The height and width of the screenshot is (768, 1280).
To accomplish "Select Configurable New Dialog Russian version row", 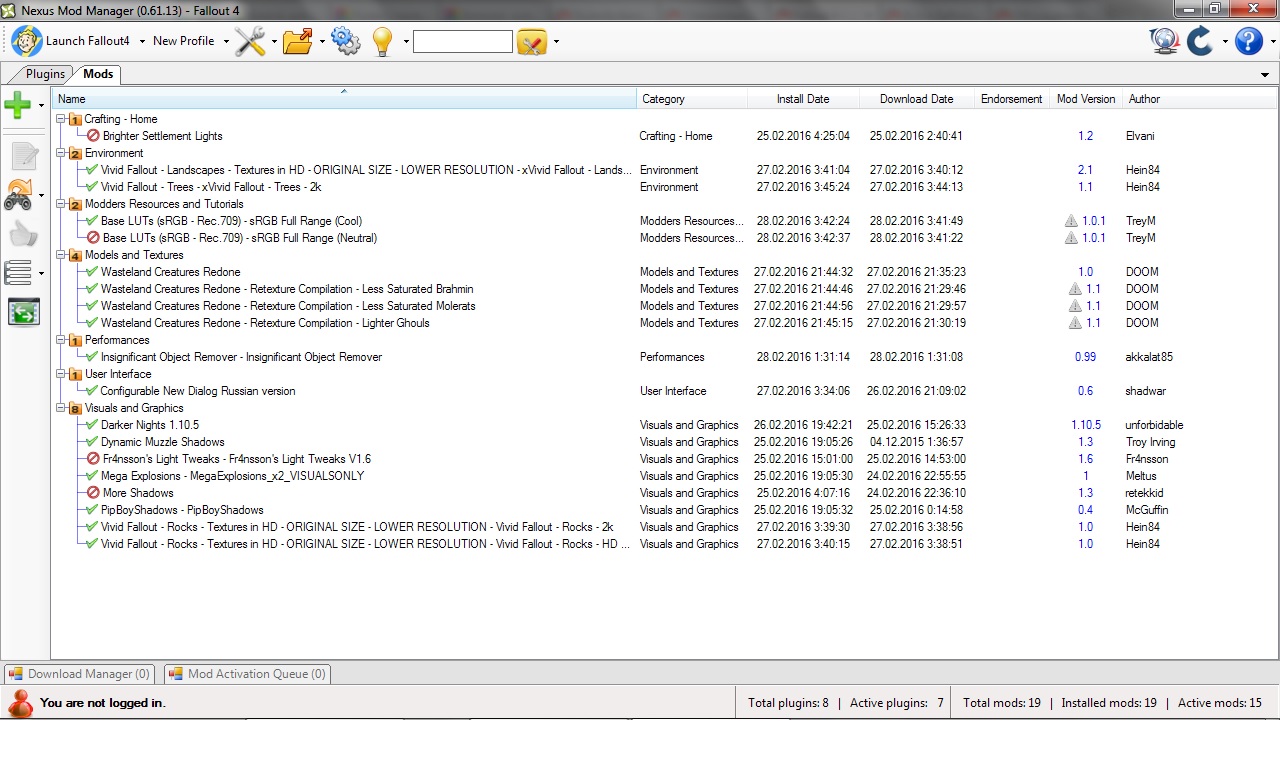I will pyautogui.click(x=665, y=391).
